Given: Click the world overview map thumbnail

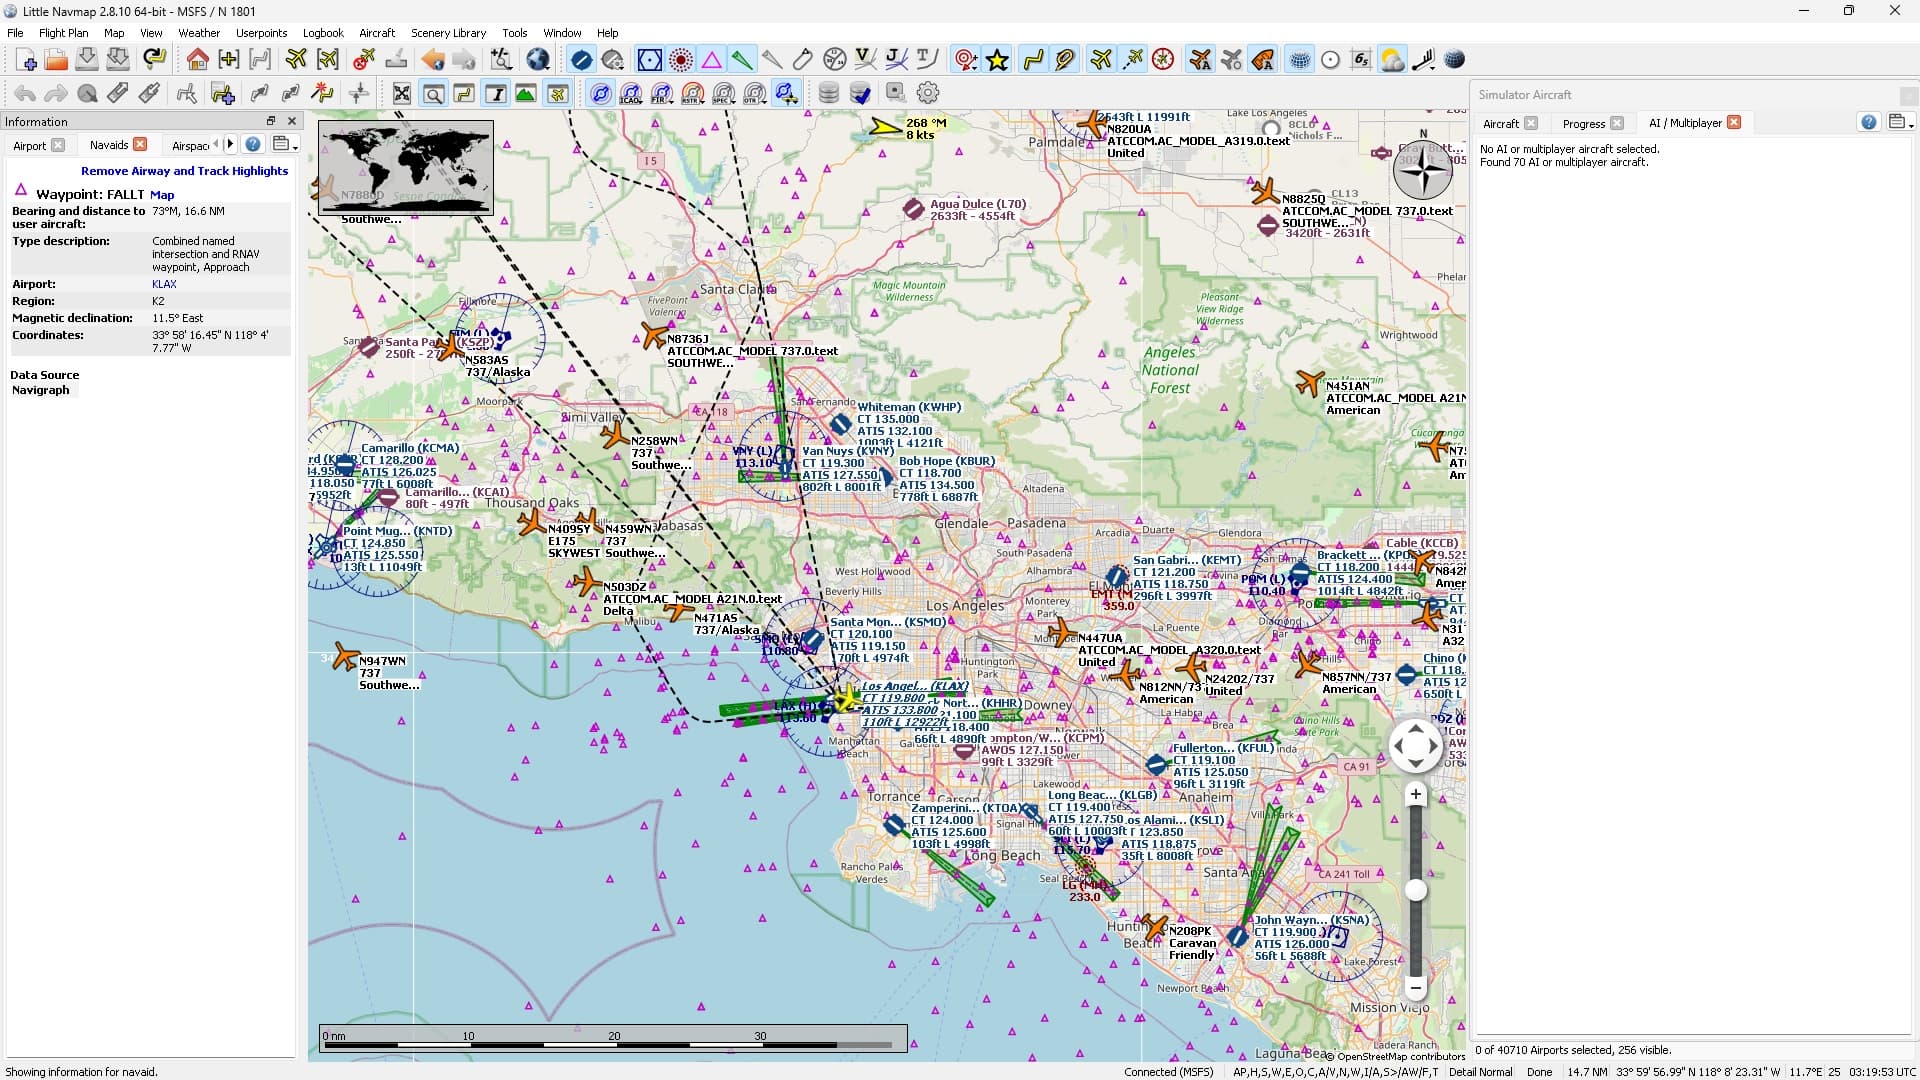Looking at the screenshot, I should click(x=405, y=167).
